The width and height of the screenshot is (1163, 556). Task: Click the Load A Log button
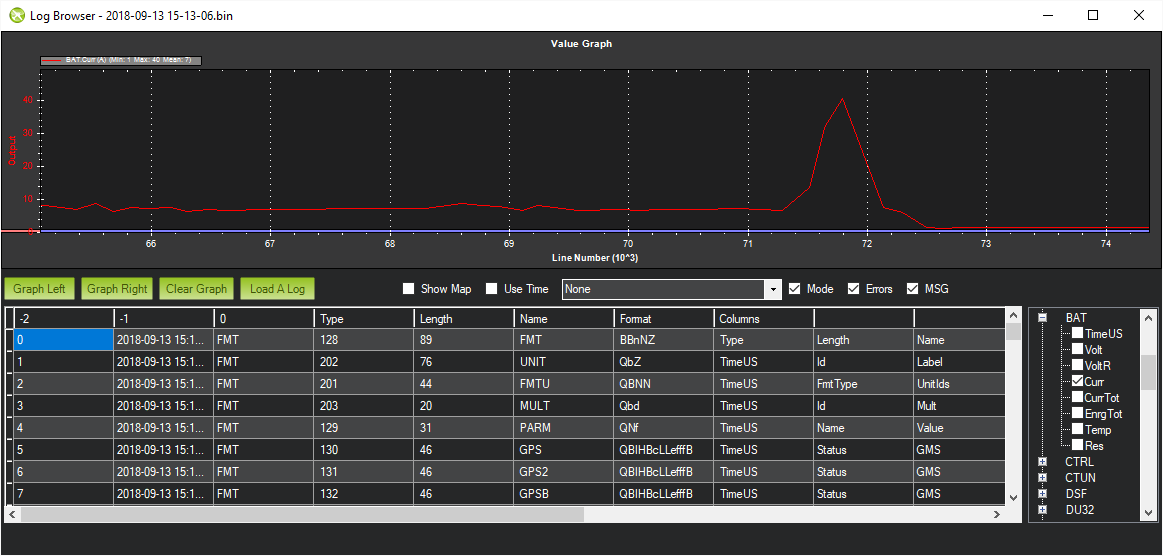click(277, 289)
